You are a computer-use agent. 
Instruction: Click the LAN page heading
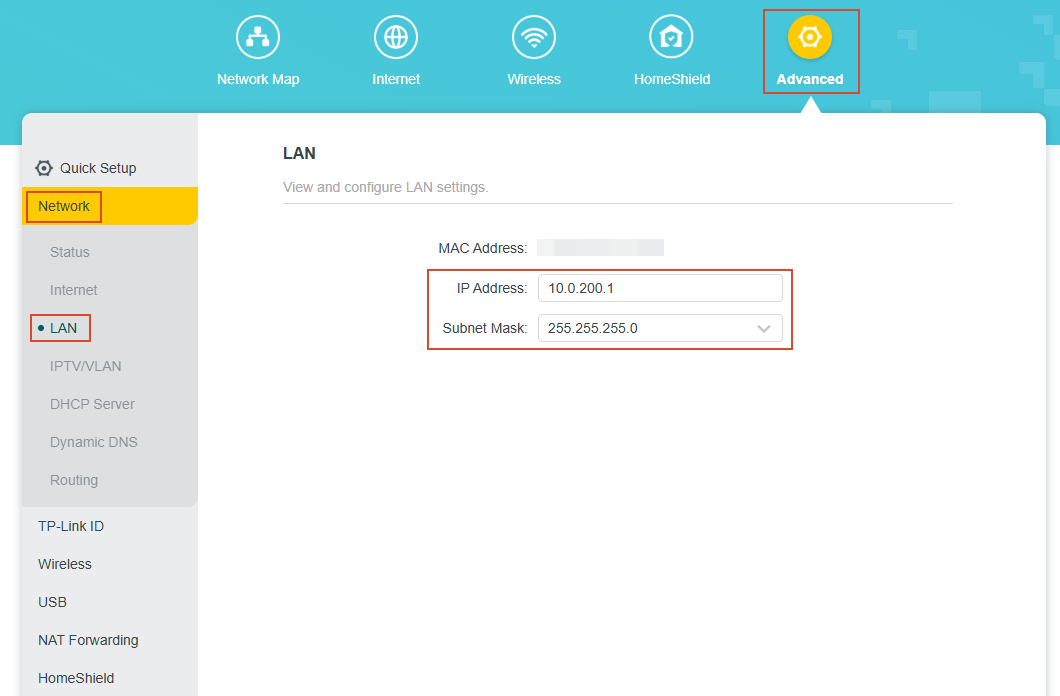point(299,153)
